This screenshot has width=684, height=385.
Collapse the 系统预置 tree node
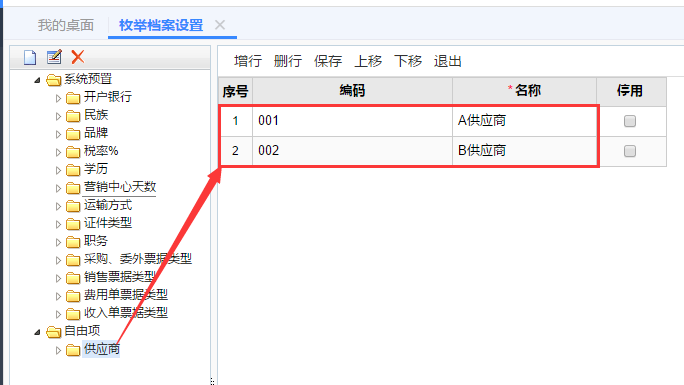click(38, 80)
